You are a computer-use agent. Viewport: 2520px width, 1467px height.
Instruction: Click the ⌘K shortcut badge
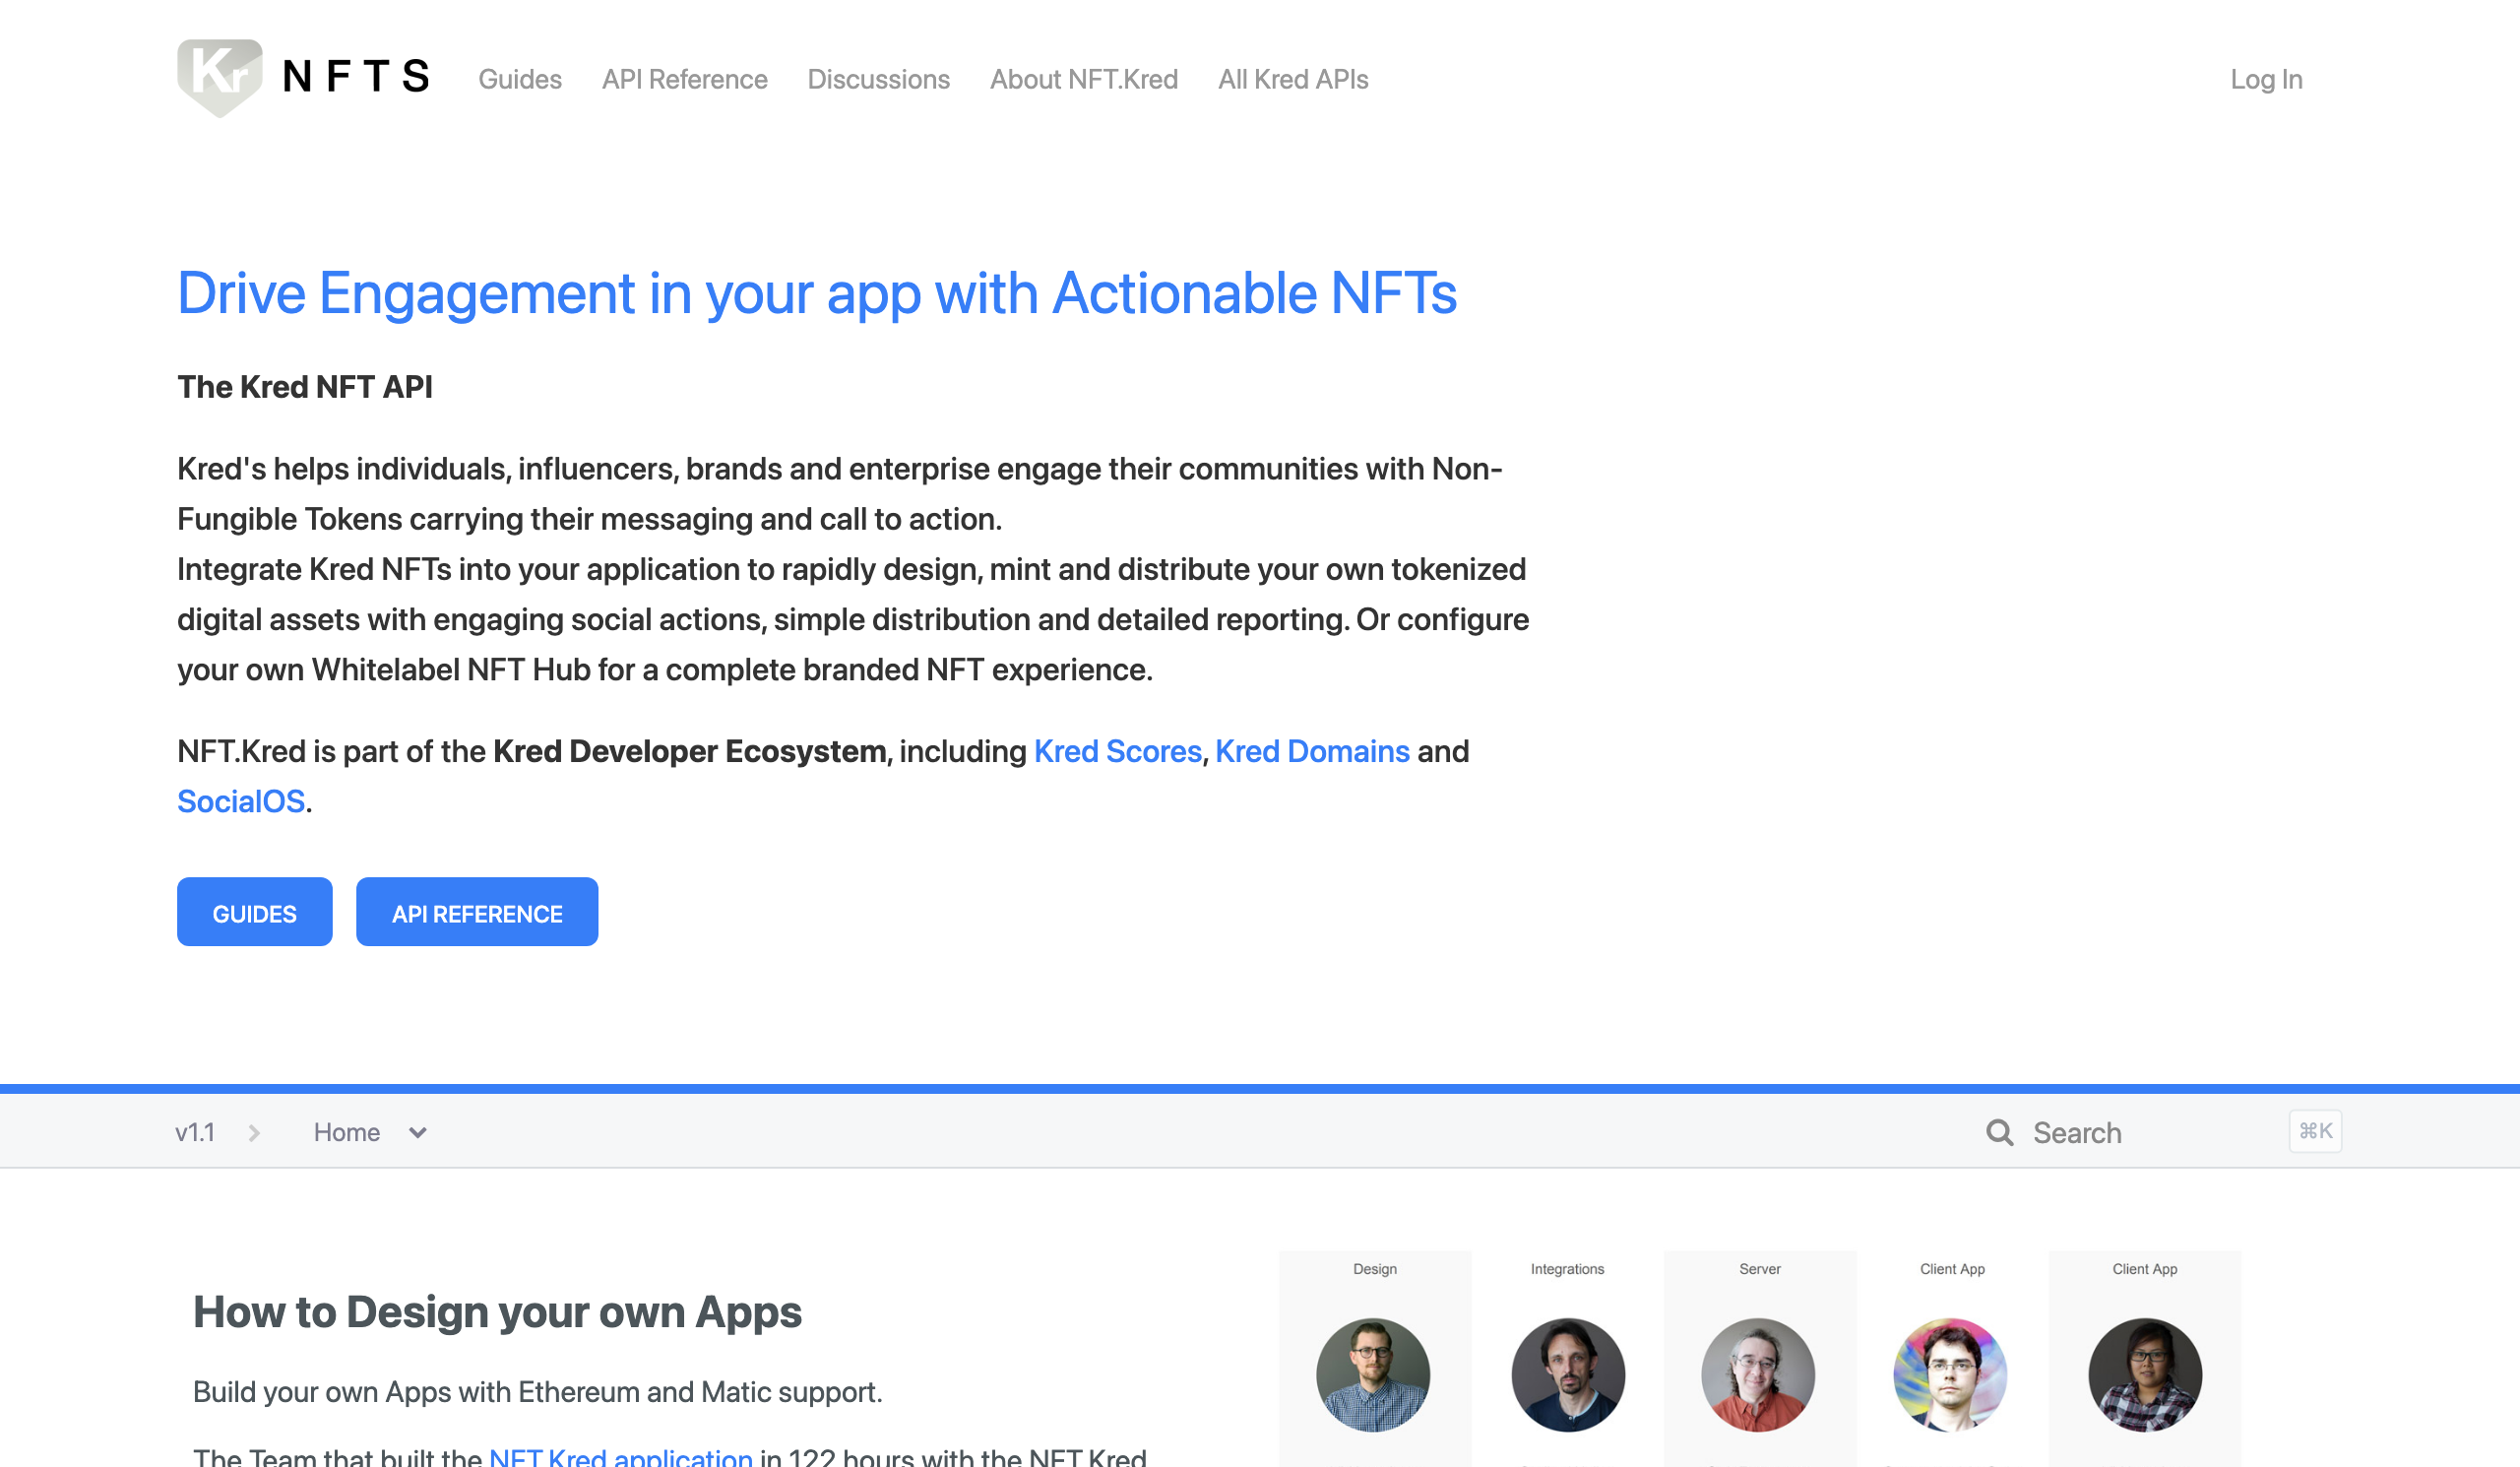[x=2315, y=1131]
